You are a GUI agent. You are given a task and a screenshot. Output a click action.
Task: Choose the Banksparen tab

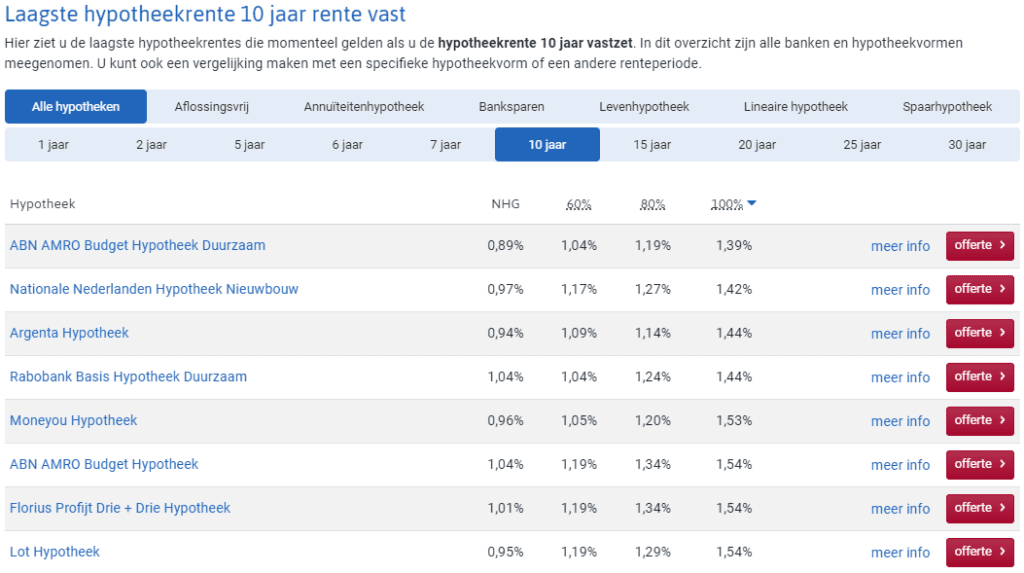511,106
